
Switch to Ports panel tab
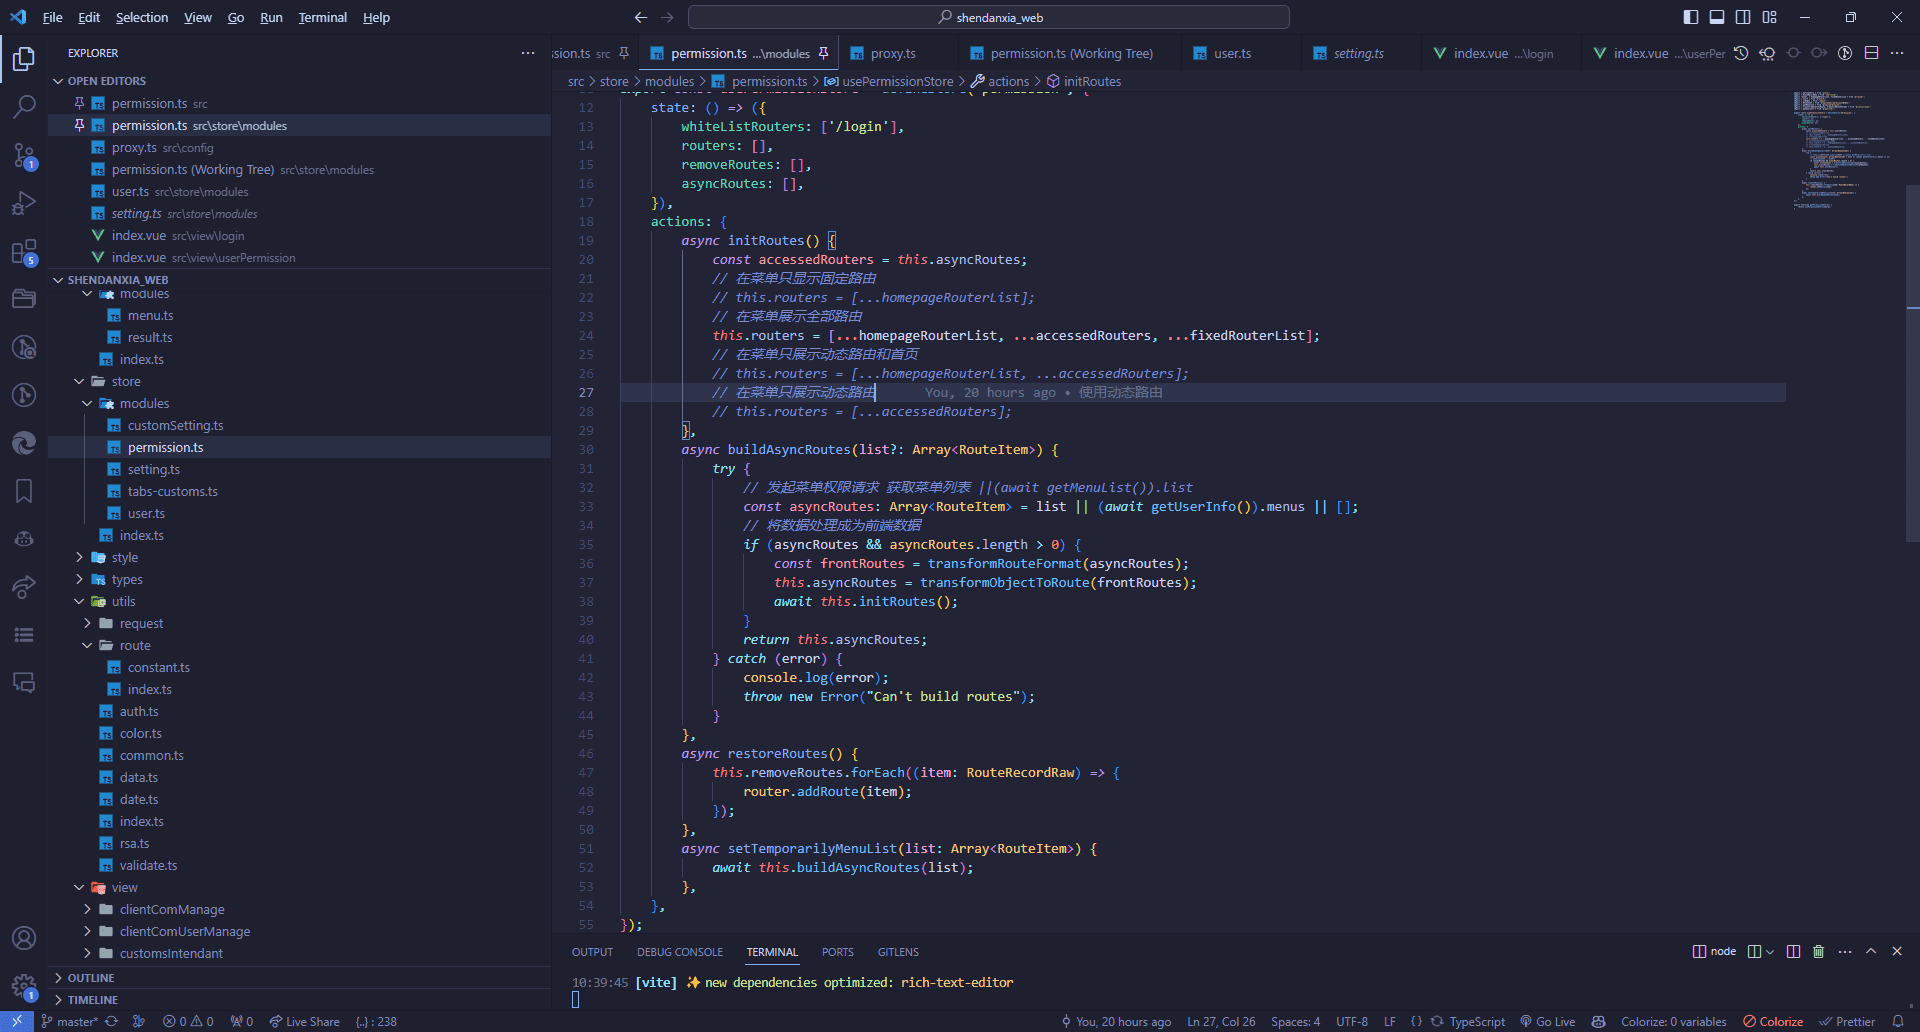838,952
